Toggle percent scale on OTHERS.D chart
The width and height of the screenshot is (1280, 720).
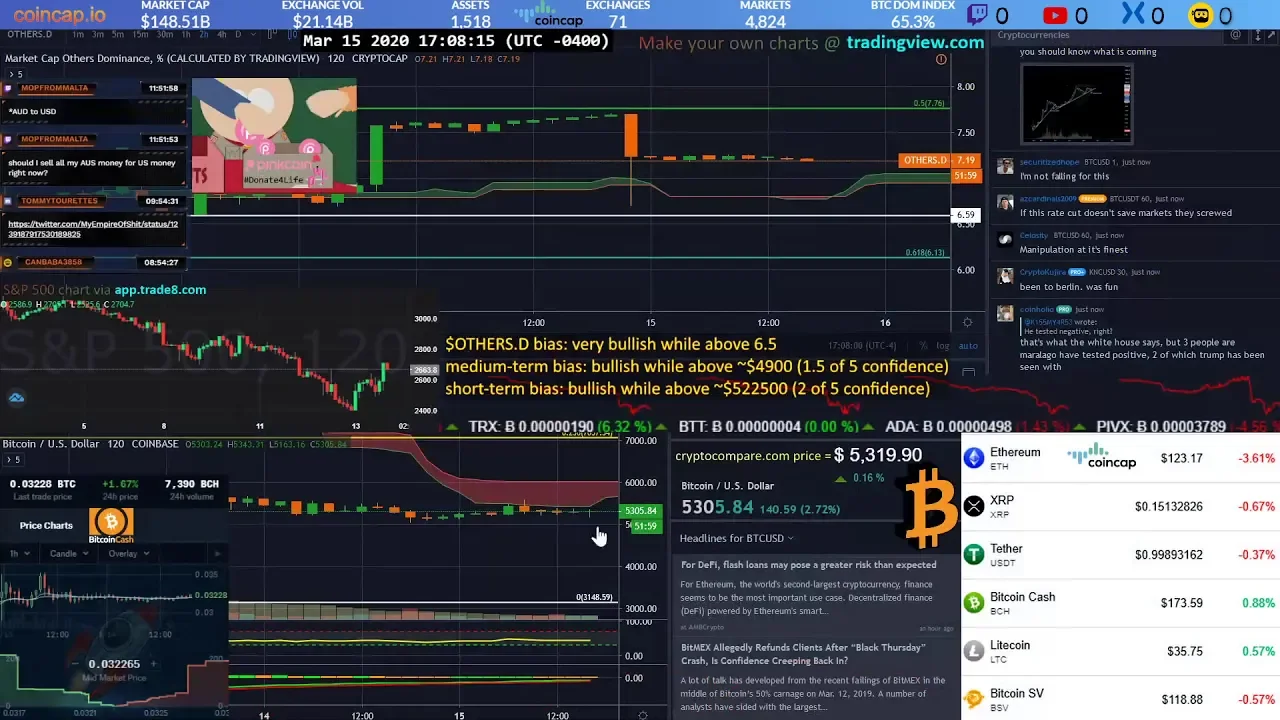pos(922,346)
